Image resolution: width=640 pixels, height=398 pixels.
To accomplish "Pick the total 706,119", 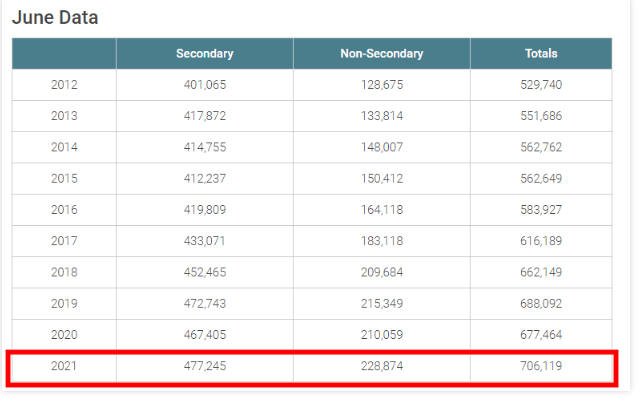I will tap(541, 366).
